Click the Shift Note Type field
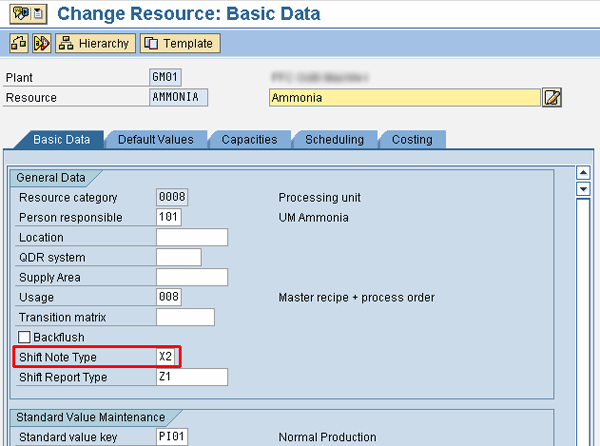 click(170, 357)
